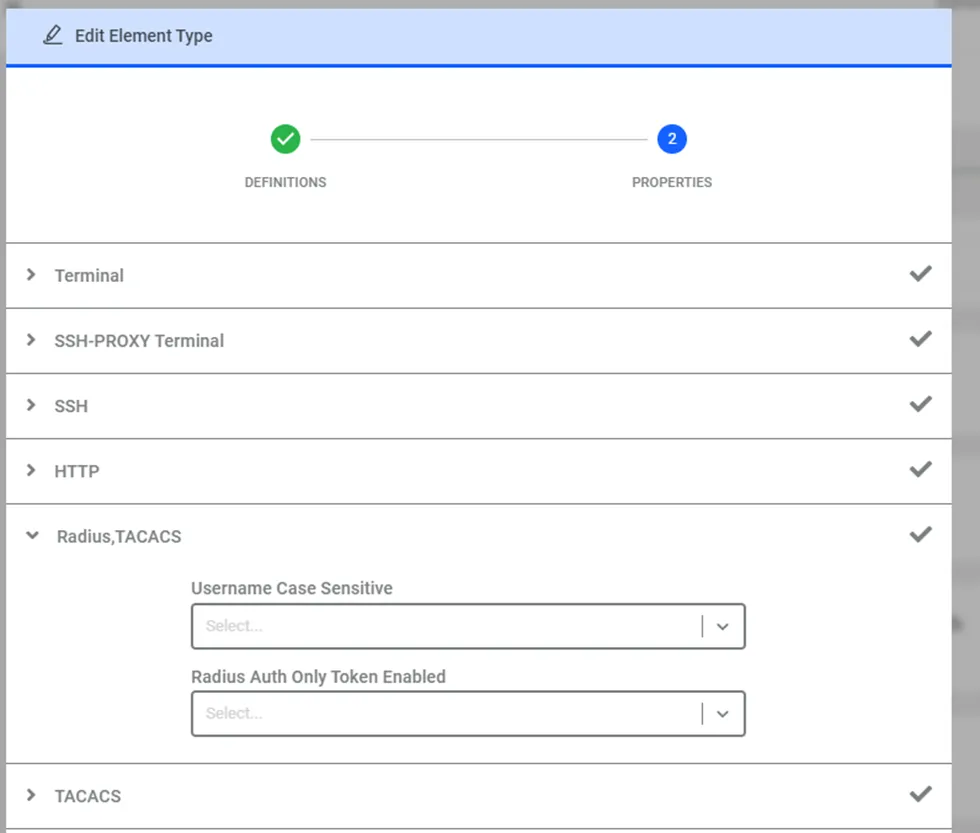Click the TACACS section title

88,796
